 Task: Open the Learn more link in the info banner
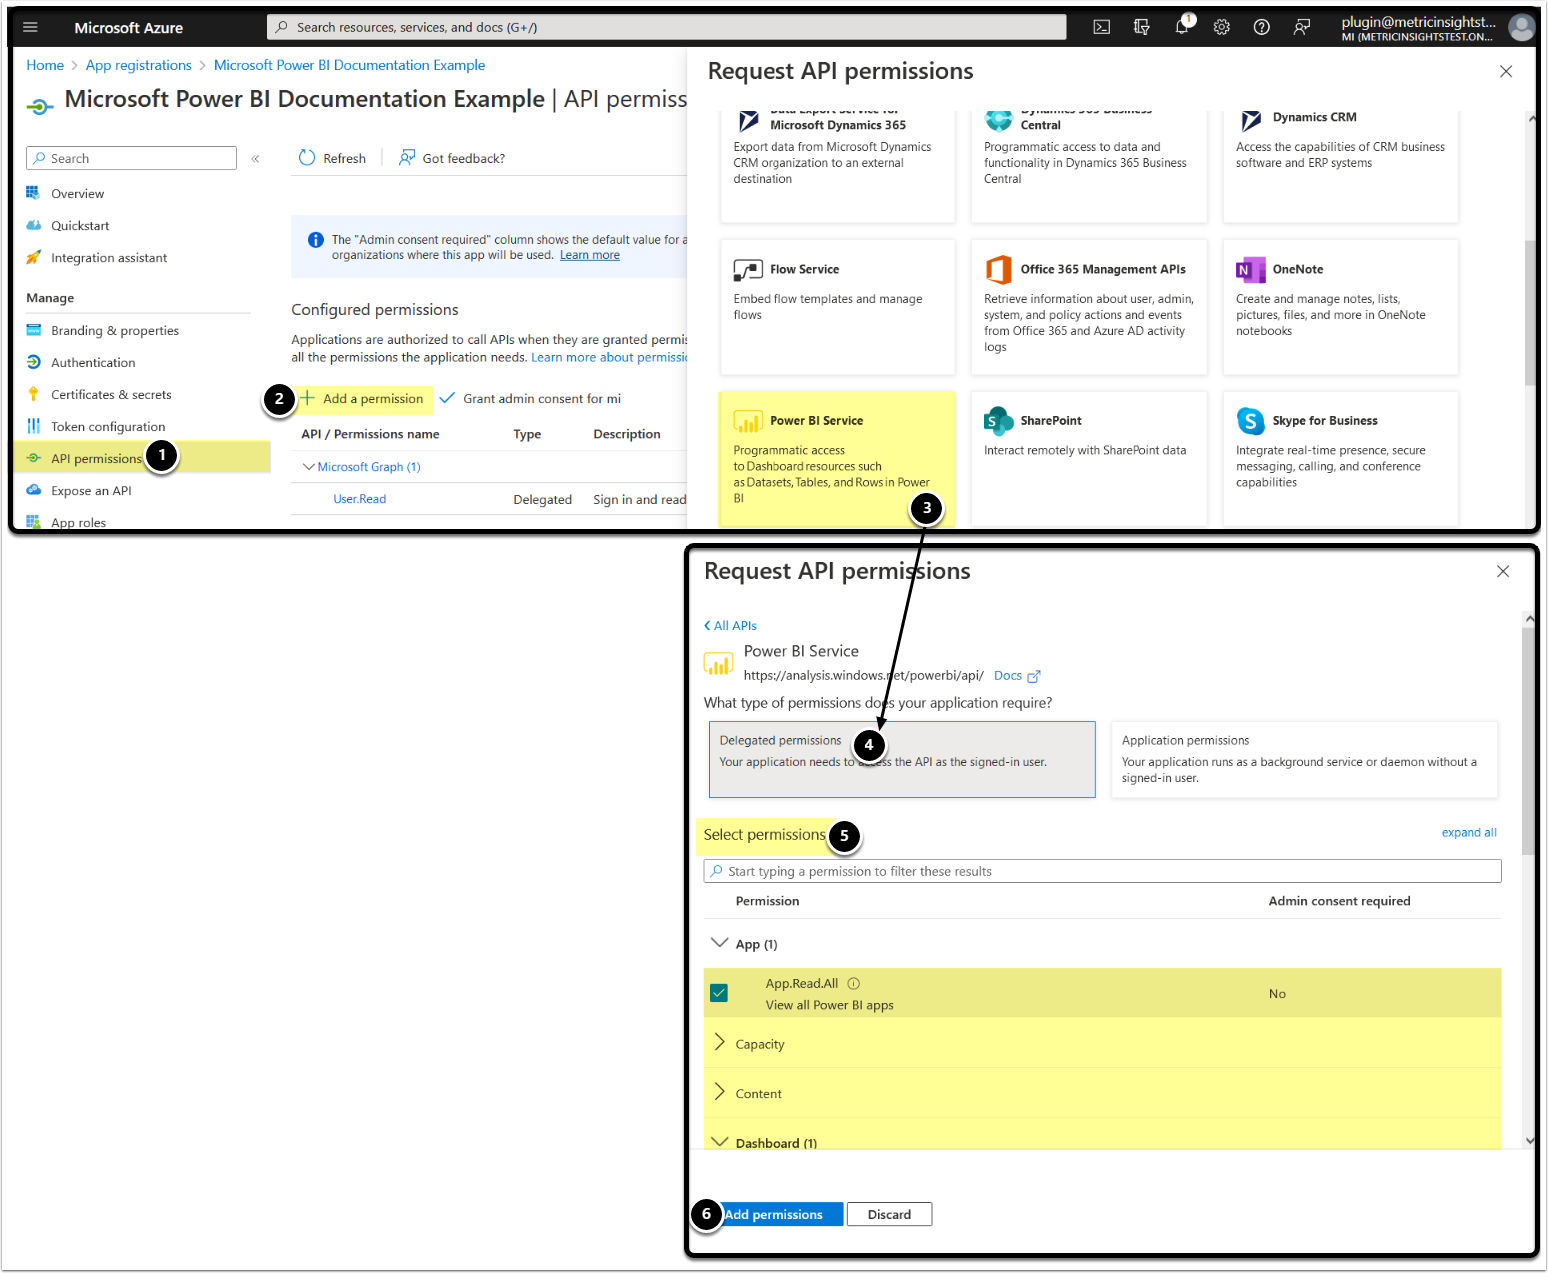pyautogui.click(x=590, y=255)
